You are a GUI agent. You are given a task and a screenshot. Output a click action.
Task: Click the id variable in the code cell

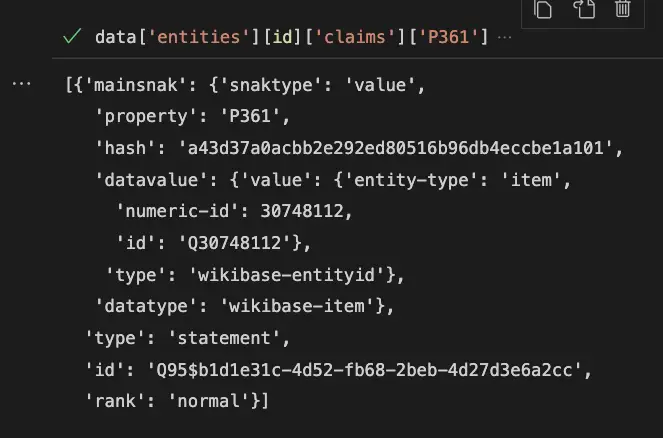(x=282, y=37)
